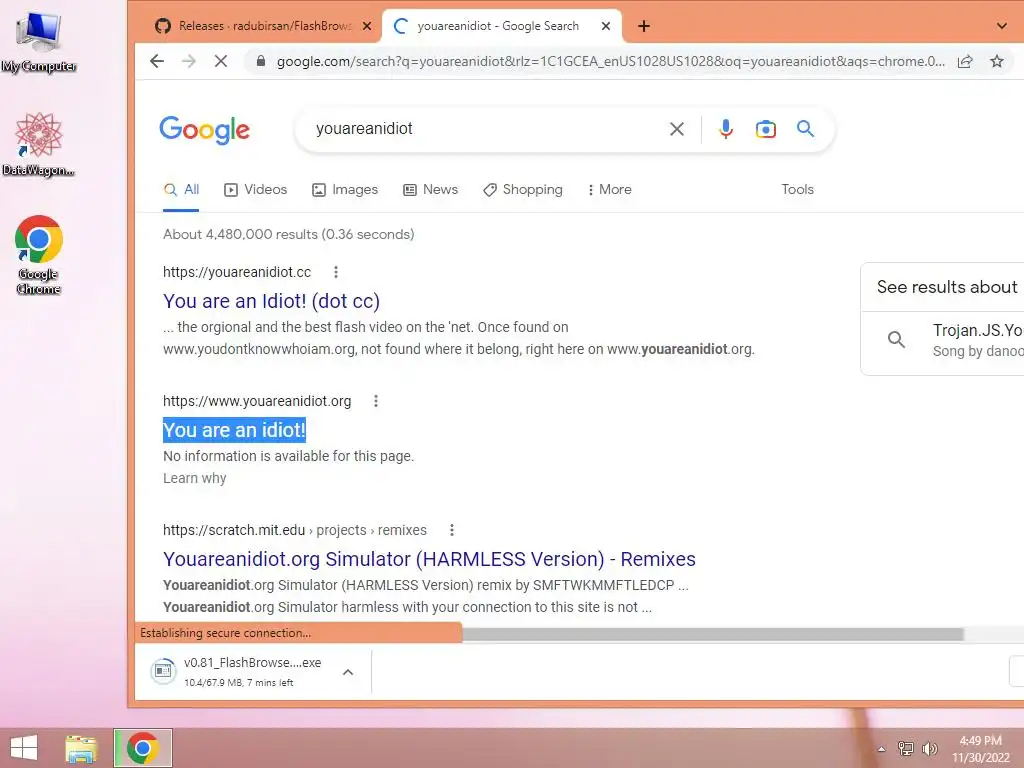Click the voice search microphone icon
1024x768 pixels.
726,129
